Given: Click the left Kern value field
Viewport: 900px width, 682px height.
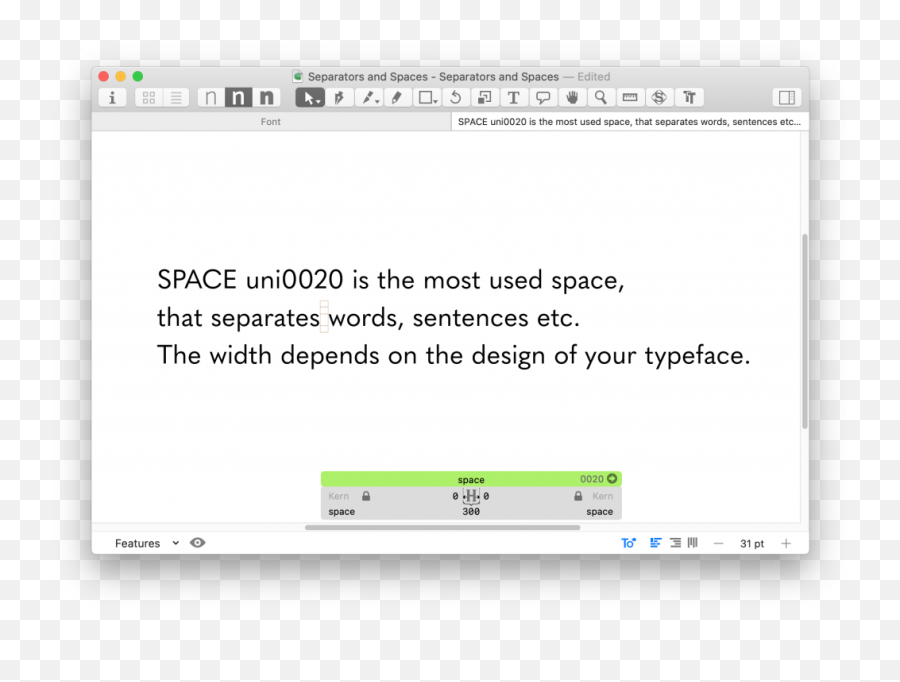Looking at the screenshot, I should 339,496.
